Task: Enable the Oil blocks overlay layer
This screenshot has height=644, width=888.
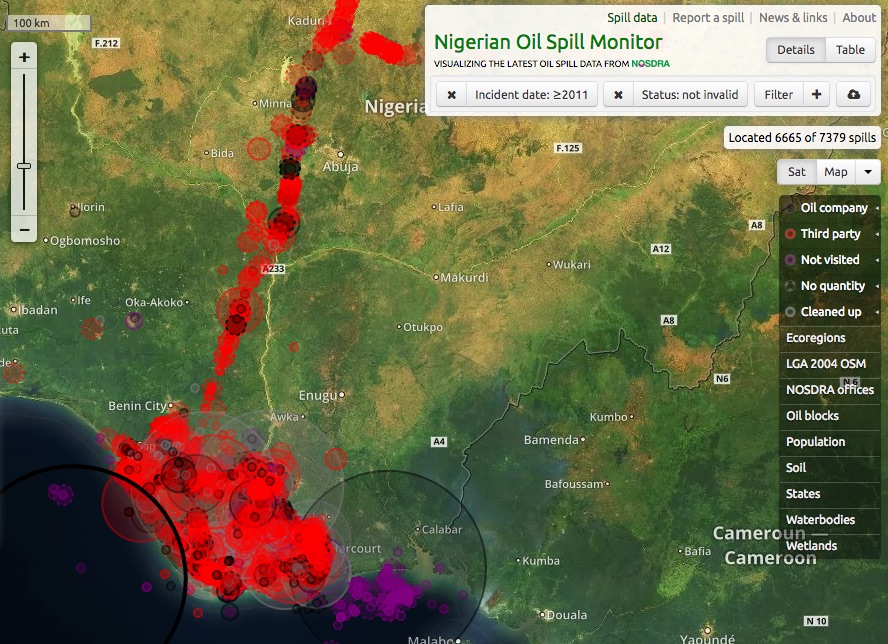Action: 812,416
